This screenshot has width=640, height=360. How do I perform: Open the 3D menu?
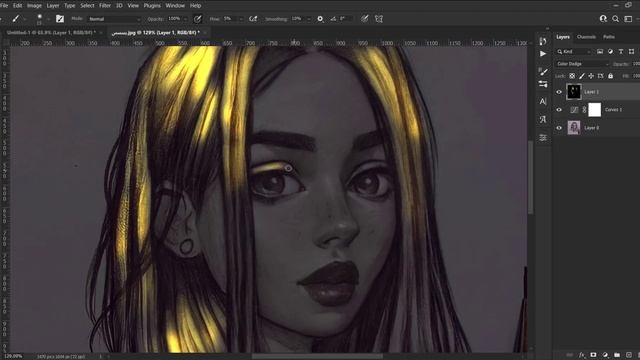(x=119, y=6)
